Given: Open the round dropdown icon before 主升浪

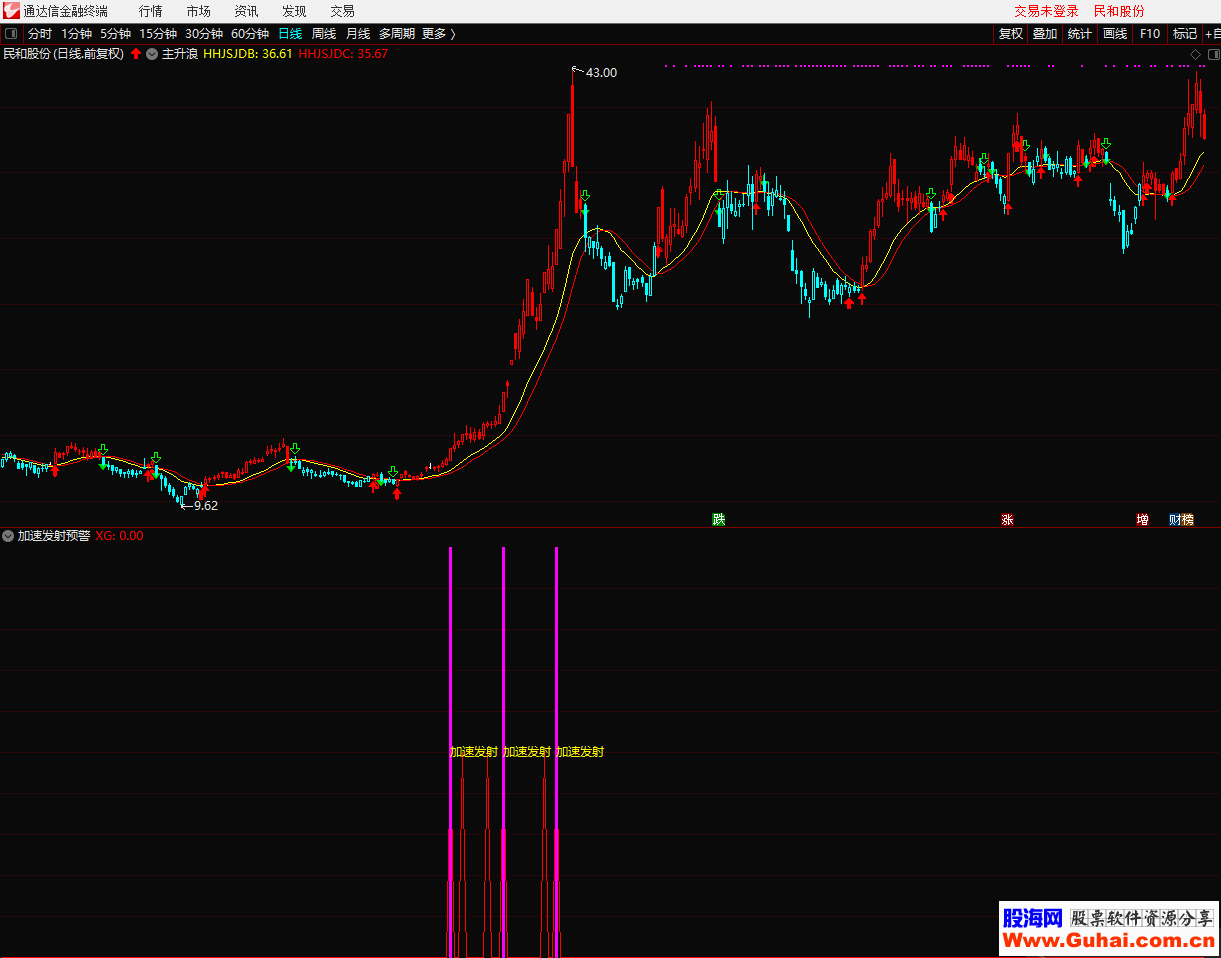Looking at the screenshot, I should 152,54.
